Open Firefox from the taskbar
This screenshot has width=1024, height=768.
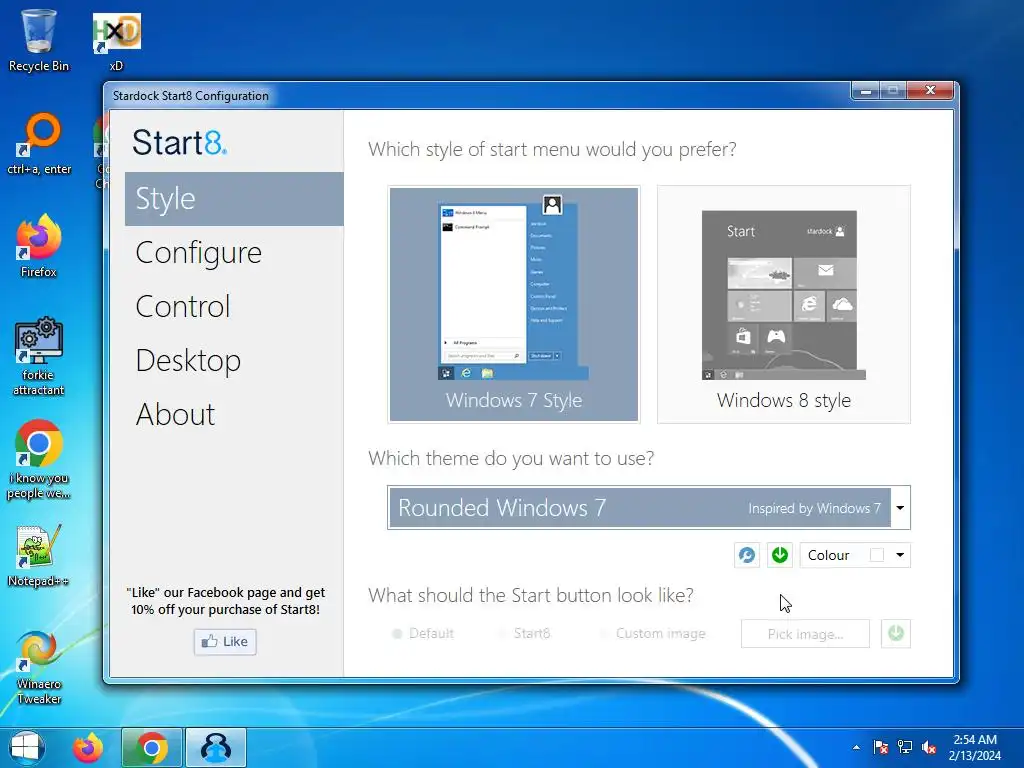point(88,748)
